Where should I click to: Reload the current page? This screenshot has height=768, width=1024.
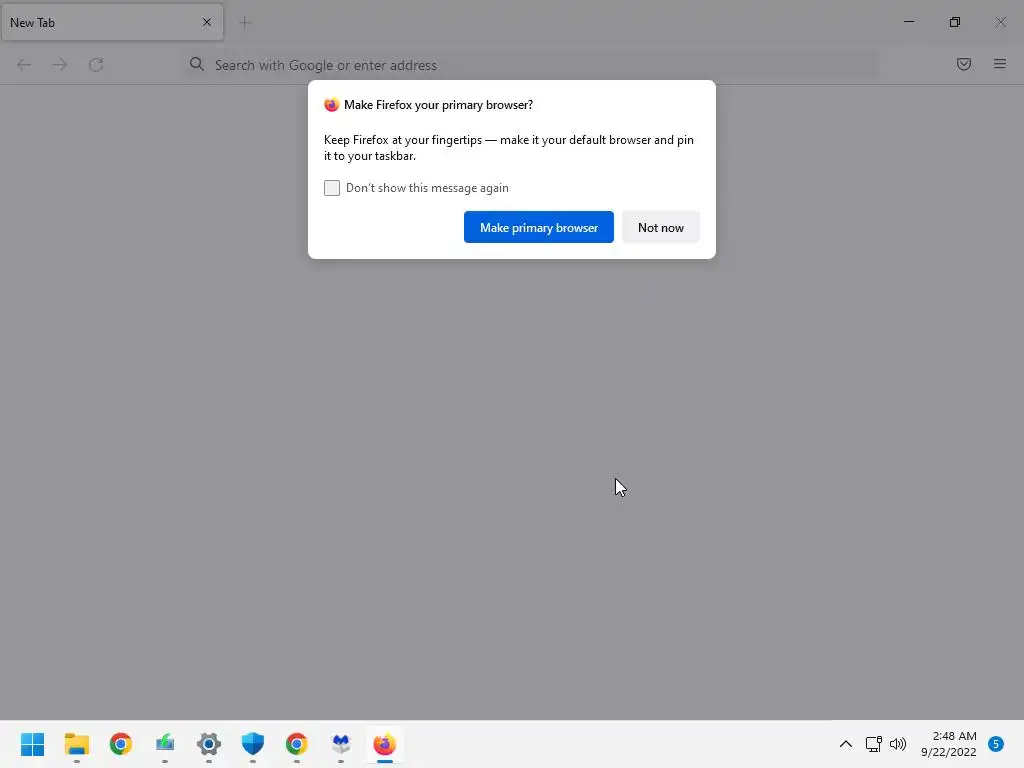tap(96, 65)
